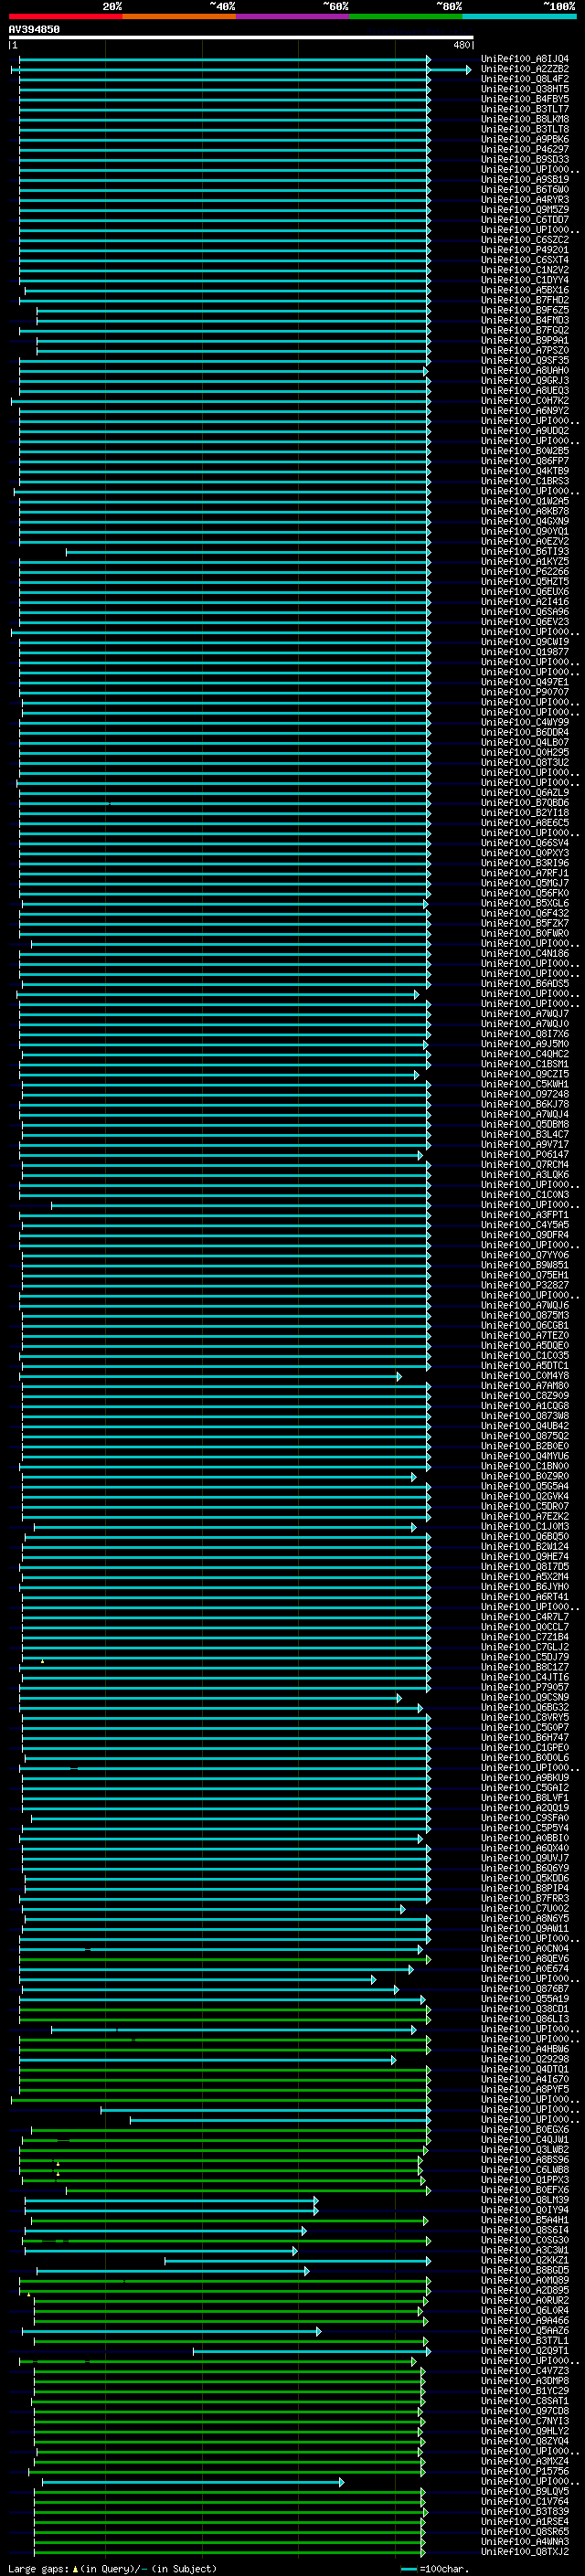585x2576 pixels.
Task: Select hit label UniRef100_A4I670
Action: pyautogui.click(x=525, y=2079)
